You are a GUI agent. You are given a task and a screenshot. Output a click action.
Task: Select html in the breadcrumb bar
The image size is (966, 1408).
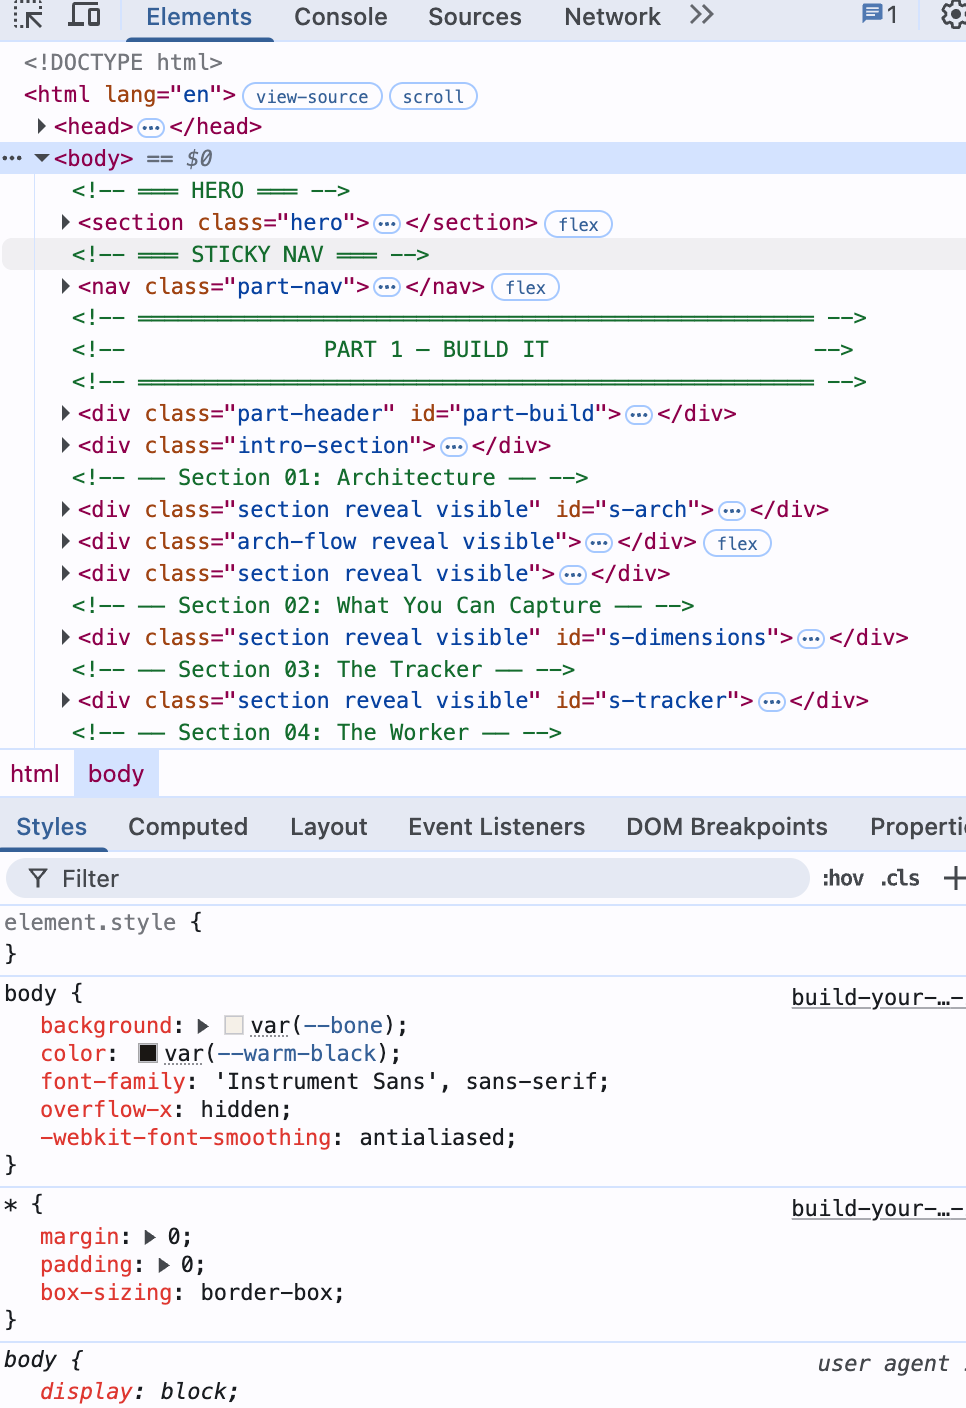tap(36, 773)
